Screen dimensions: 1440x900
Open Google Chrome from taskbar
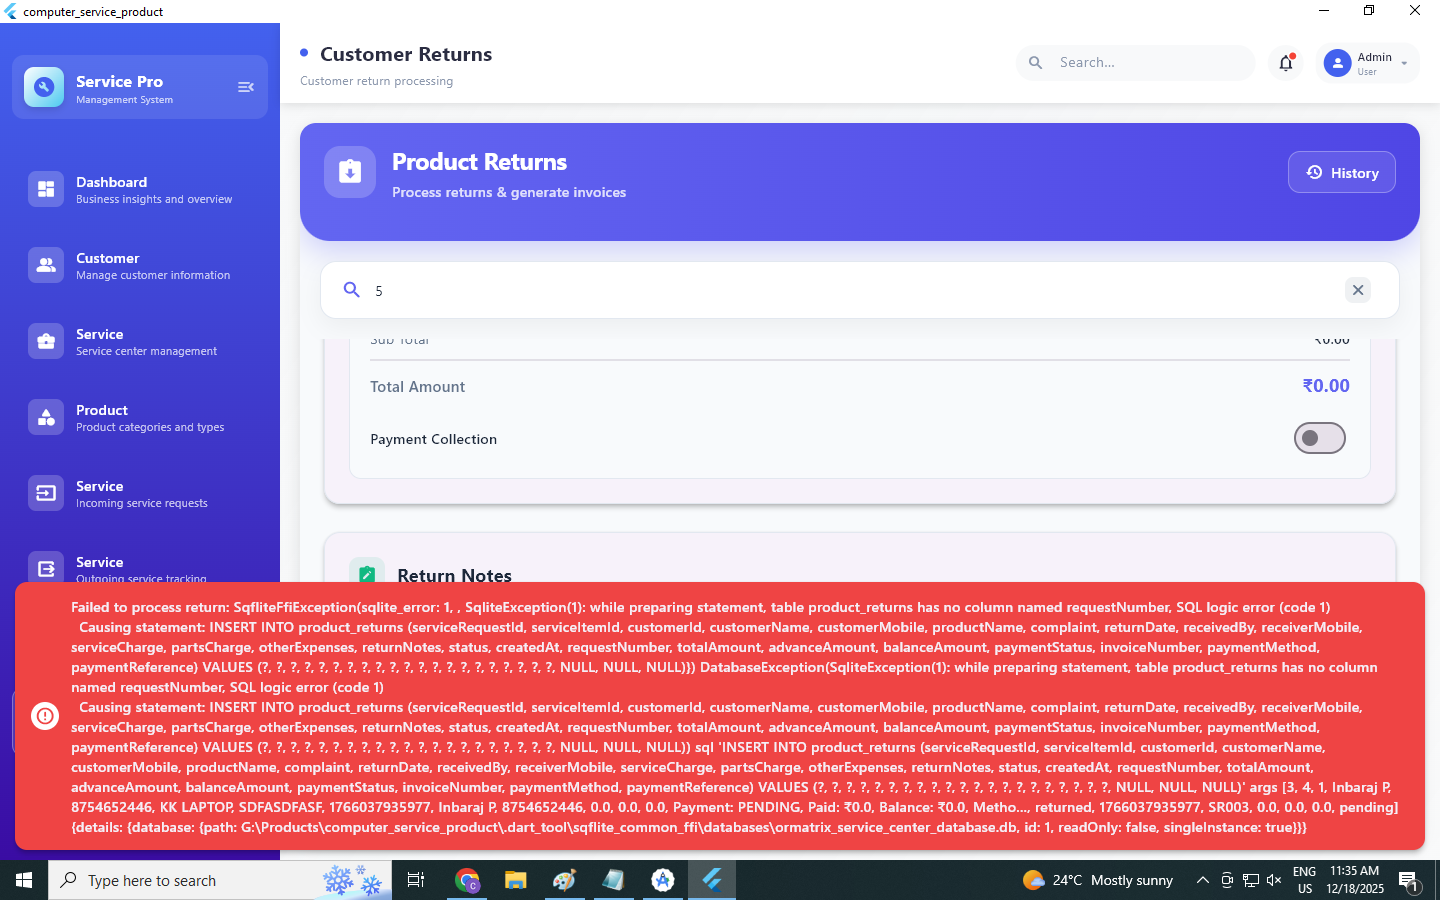[467, 880]
